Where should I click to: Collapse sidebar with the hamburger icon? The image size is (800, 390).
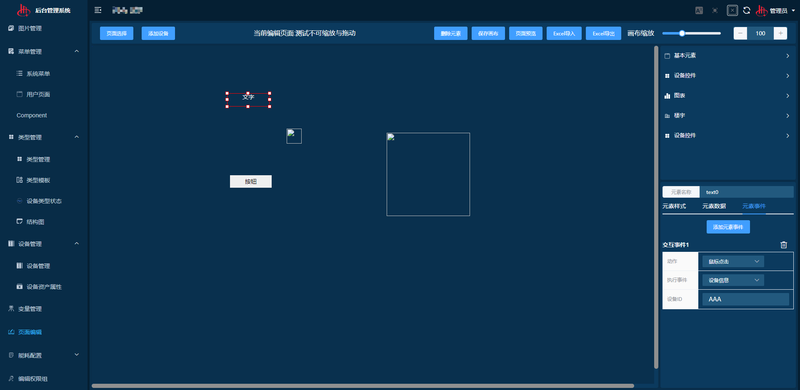(x=98, y=10)
